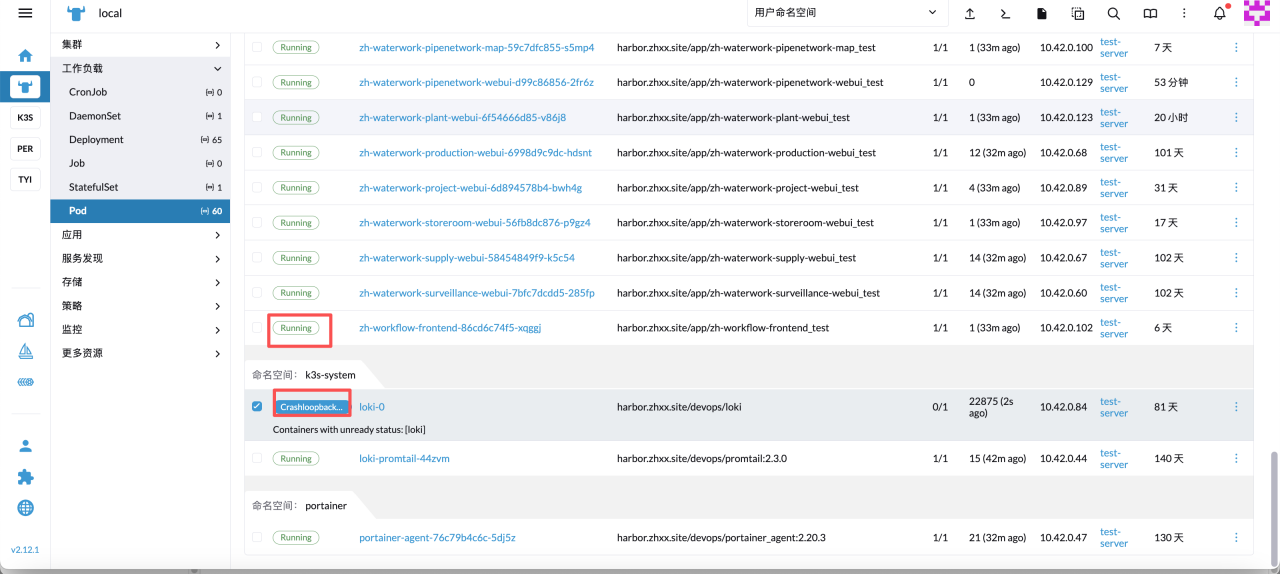Tick checkbox for portainer-agent pod
Screen dimensions: 1280x574
[257, 537]
